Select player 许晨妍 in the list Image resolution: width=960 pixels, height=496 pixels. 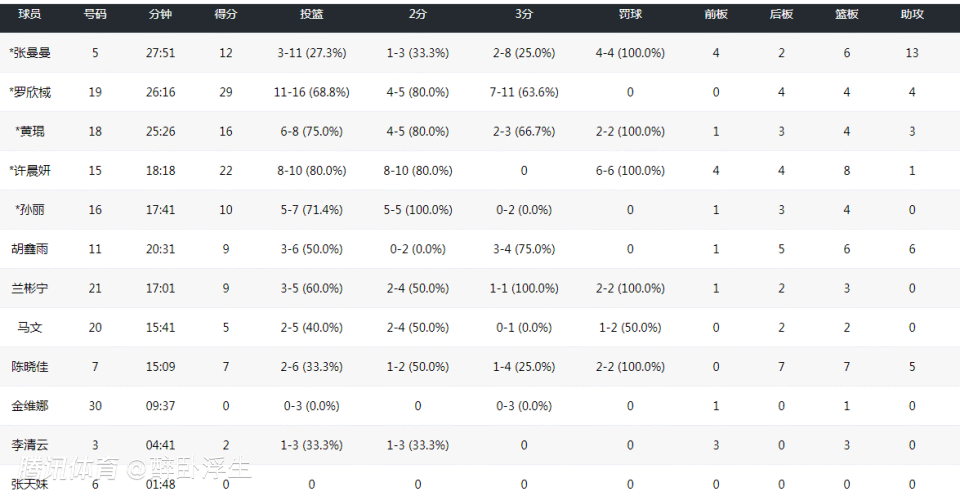[30, 171]
